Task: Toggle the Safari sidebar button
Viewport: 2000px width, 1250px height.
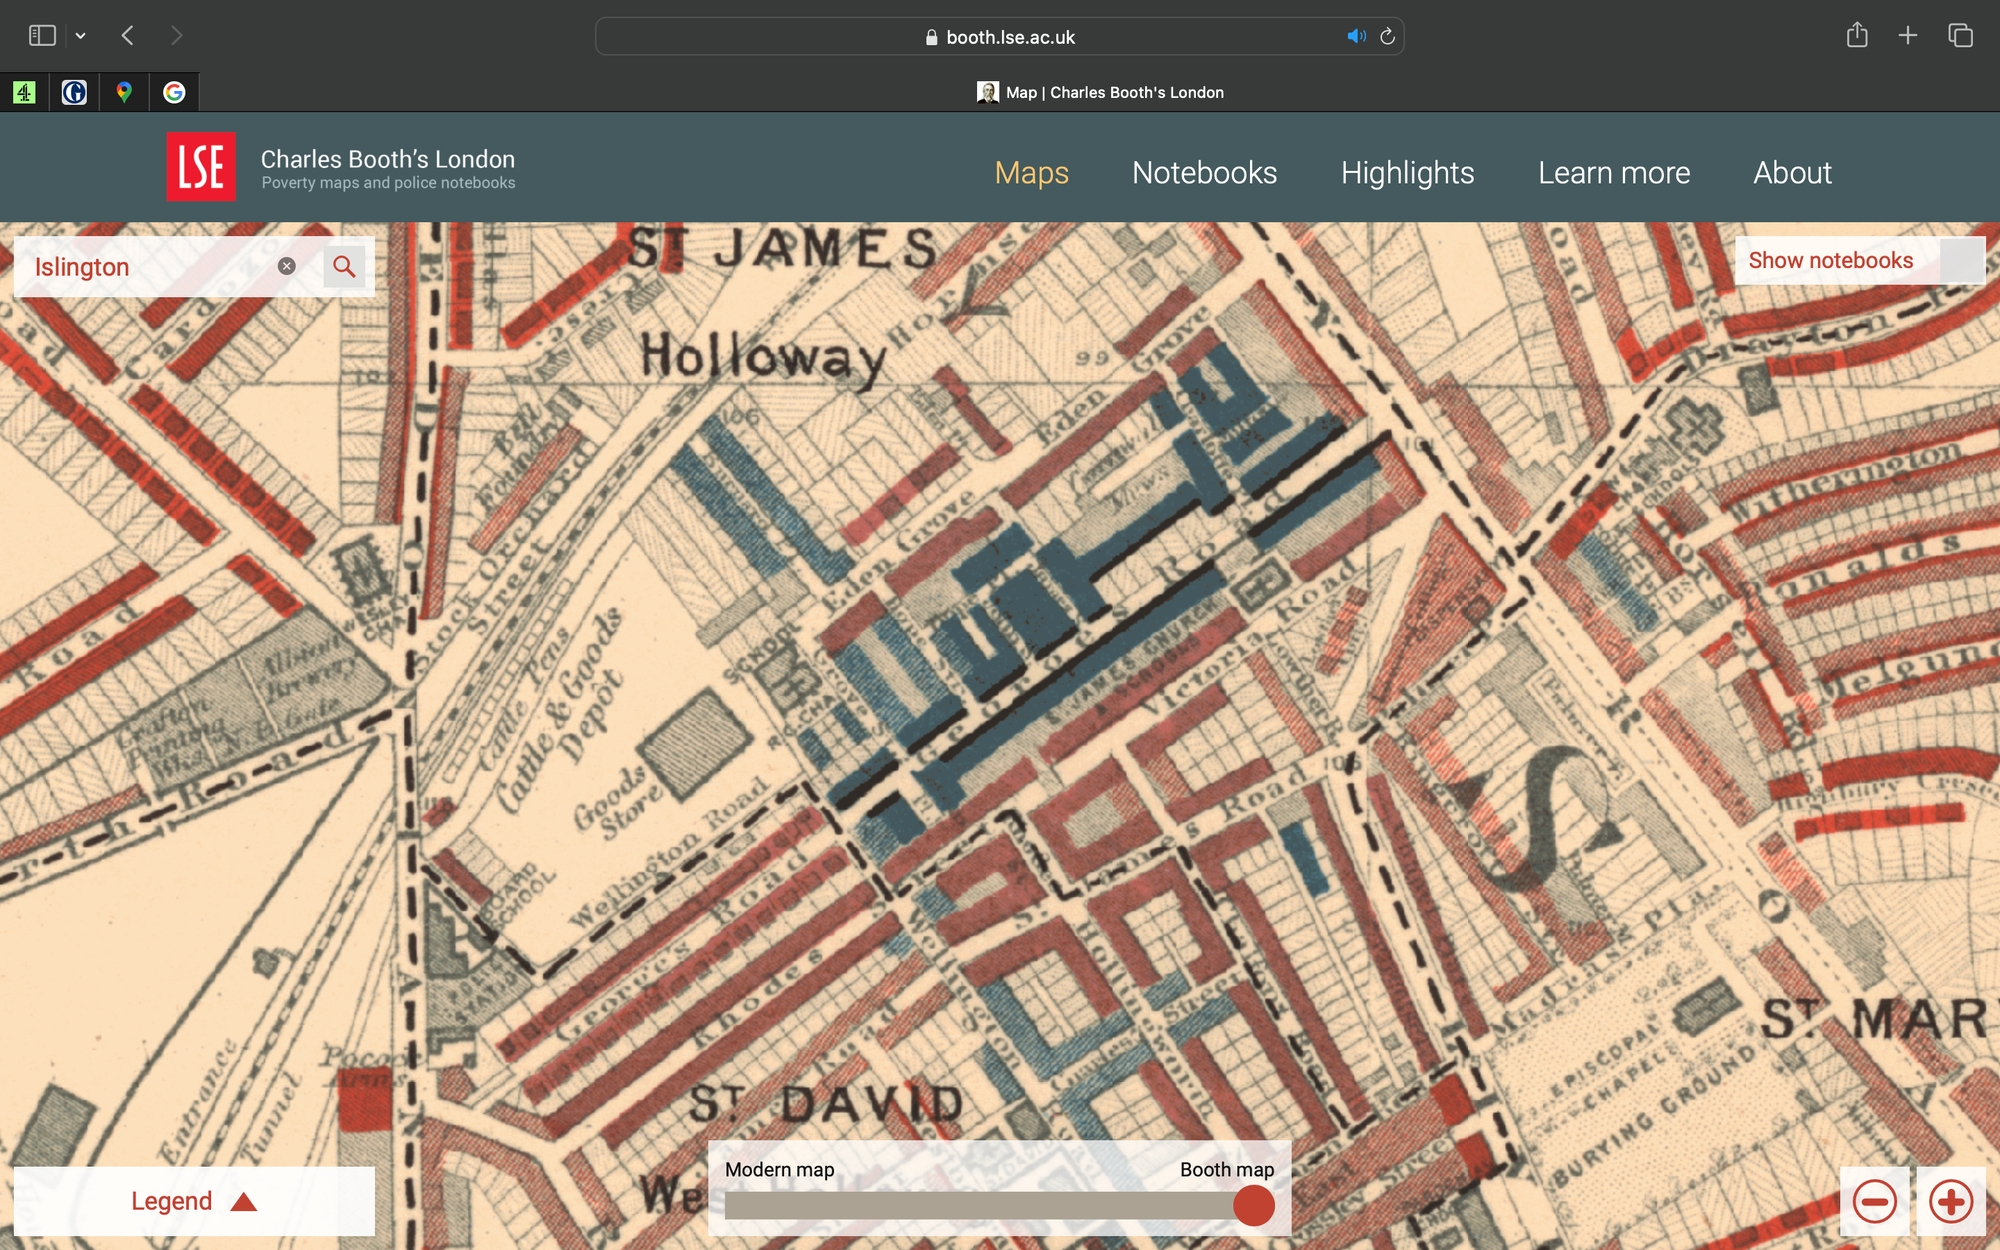Action: 42,36
